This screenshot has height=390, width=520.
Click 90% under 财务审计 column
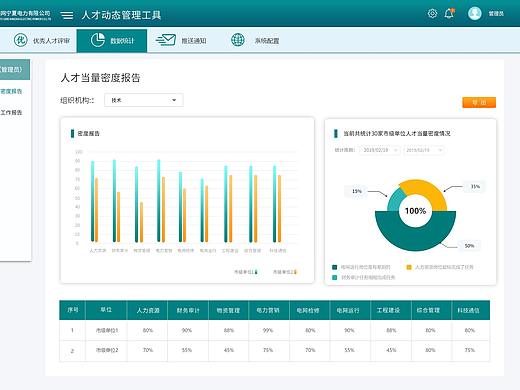coord(187,330)
